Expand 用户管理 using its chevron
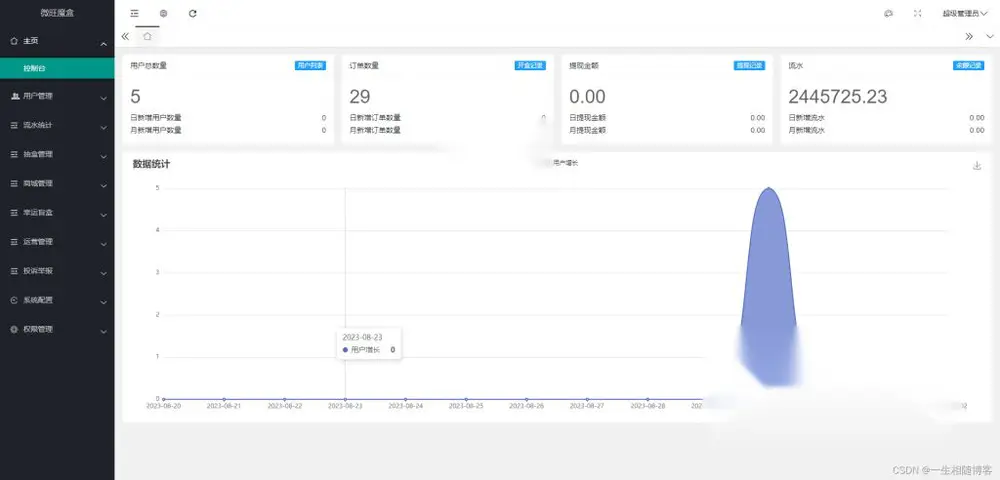The image size is (1000, 480). pos(103,99)
